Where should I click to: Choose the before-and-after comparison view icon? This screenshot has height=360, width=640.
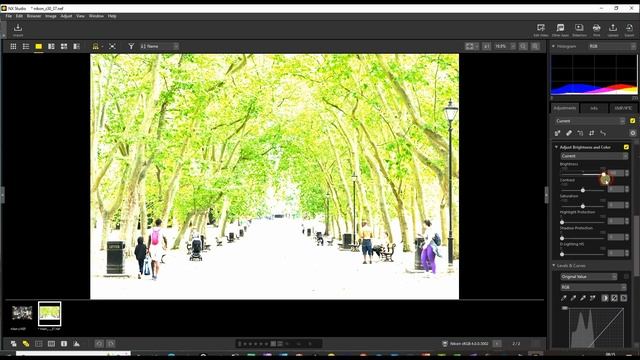pos(76,47)
